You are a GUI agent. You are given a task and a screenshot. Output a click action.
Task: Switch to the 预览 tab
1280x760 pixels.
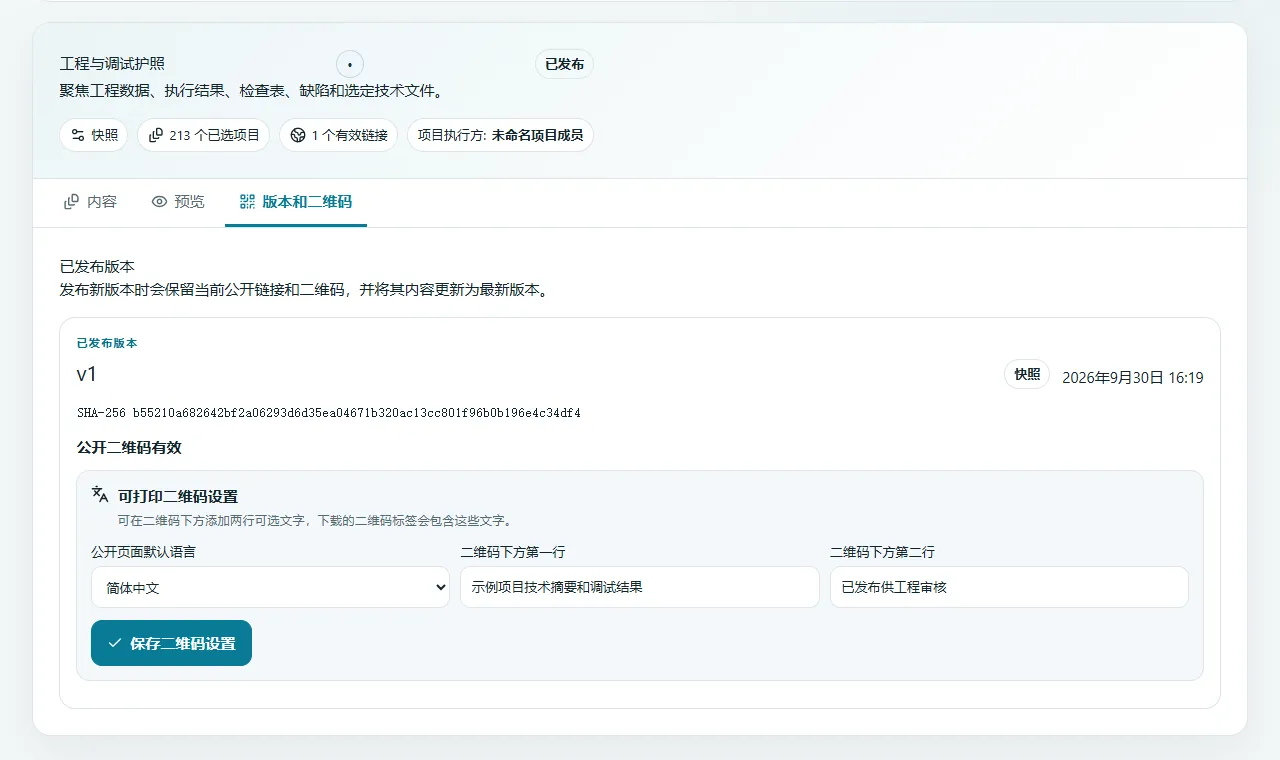[x=178, y=202]
